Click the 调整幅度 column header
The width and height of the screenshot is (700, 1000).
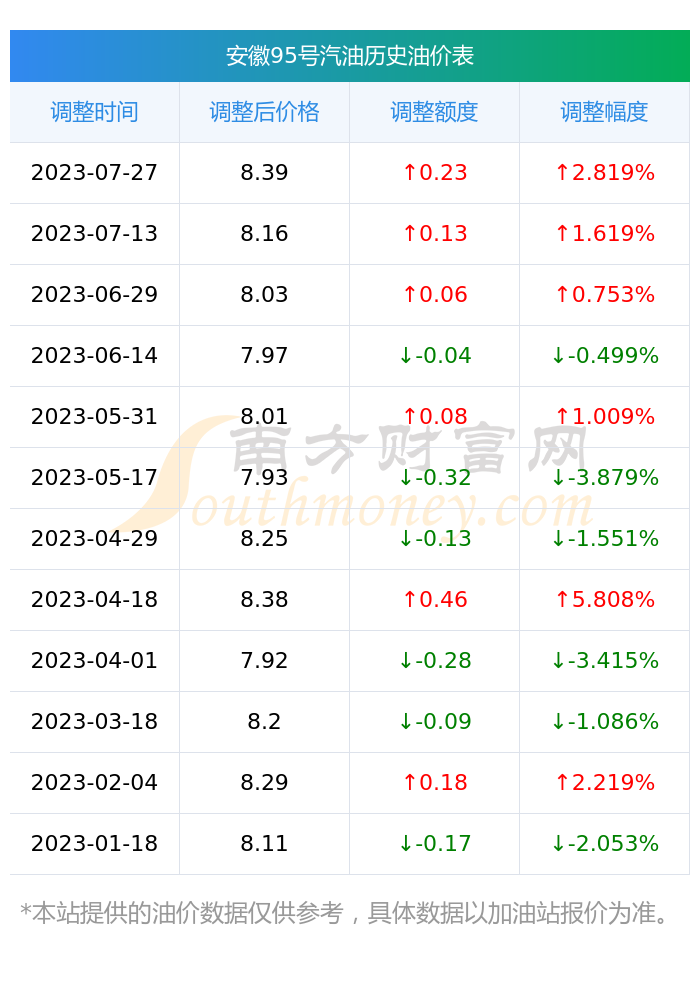click(604, 112)
